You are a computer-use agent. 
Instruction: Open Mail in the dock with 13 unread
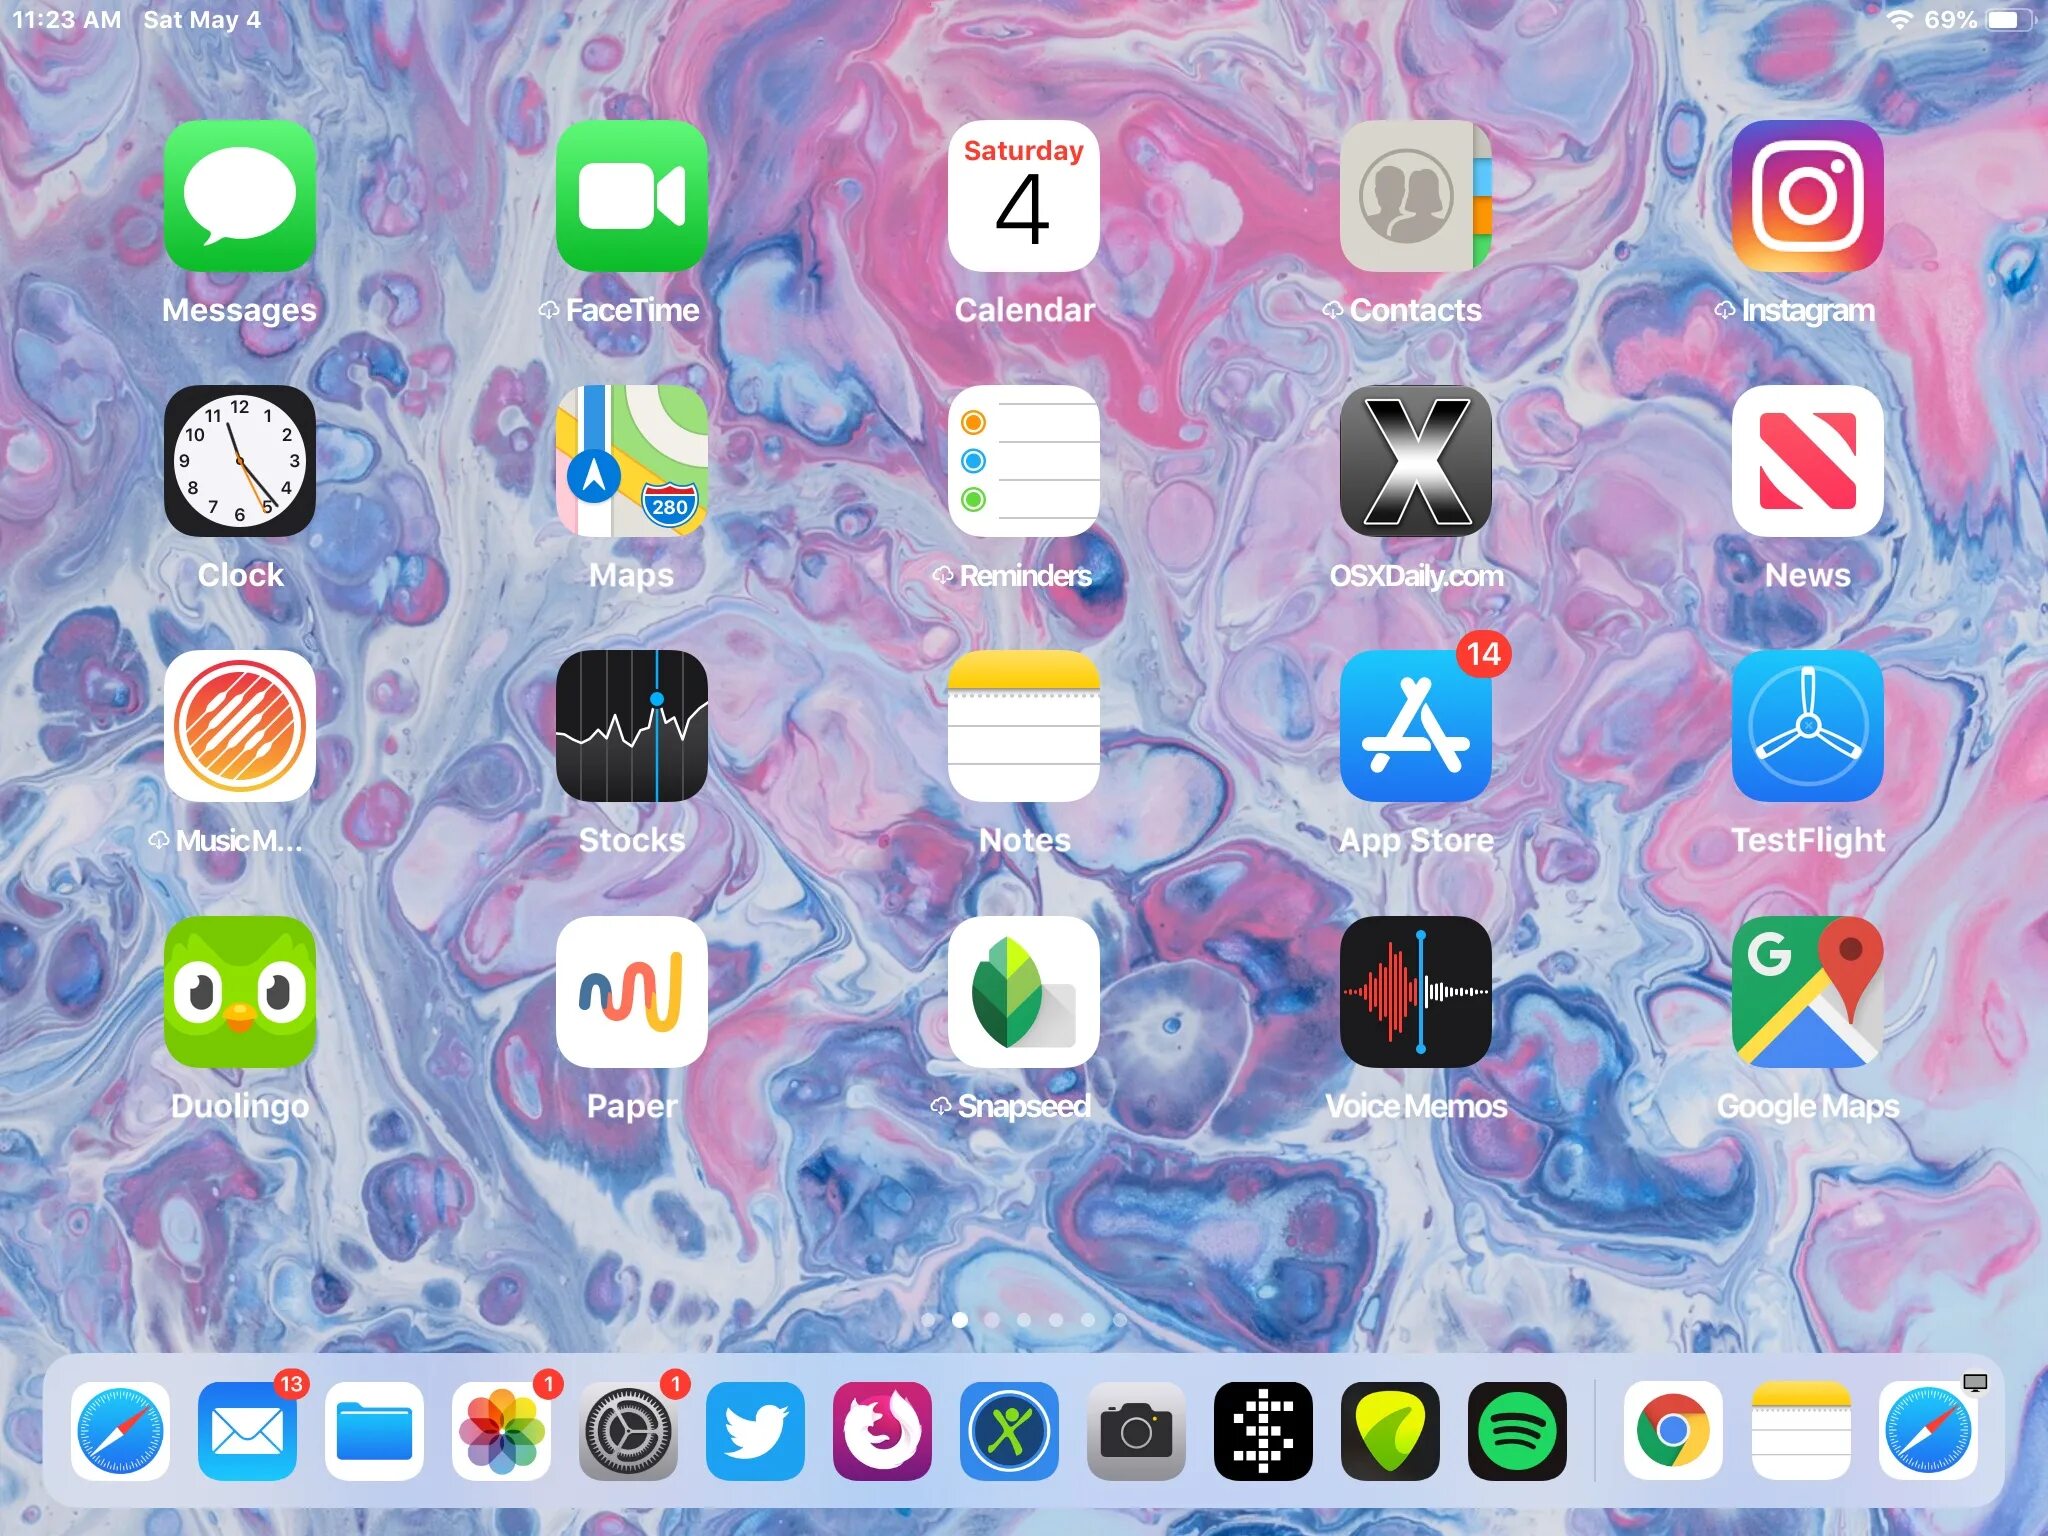247,1431
